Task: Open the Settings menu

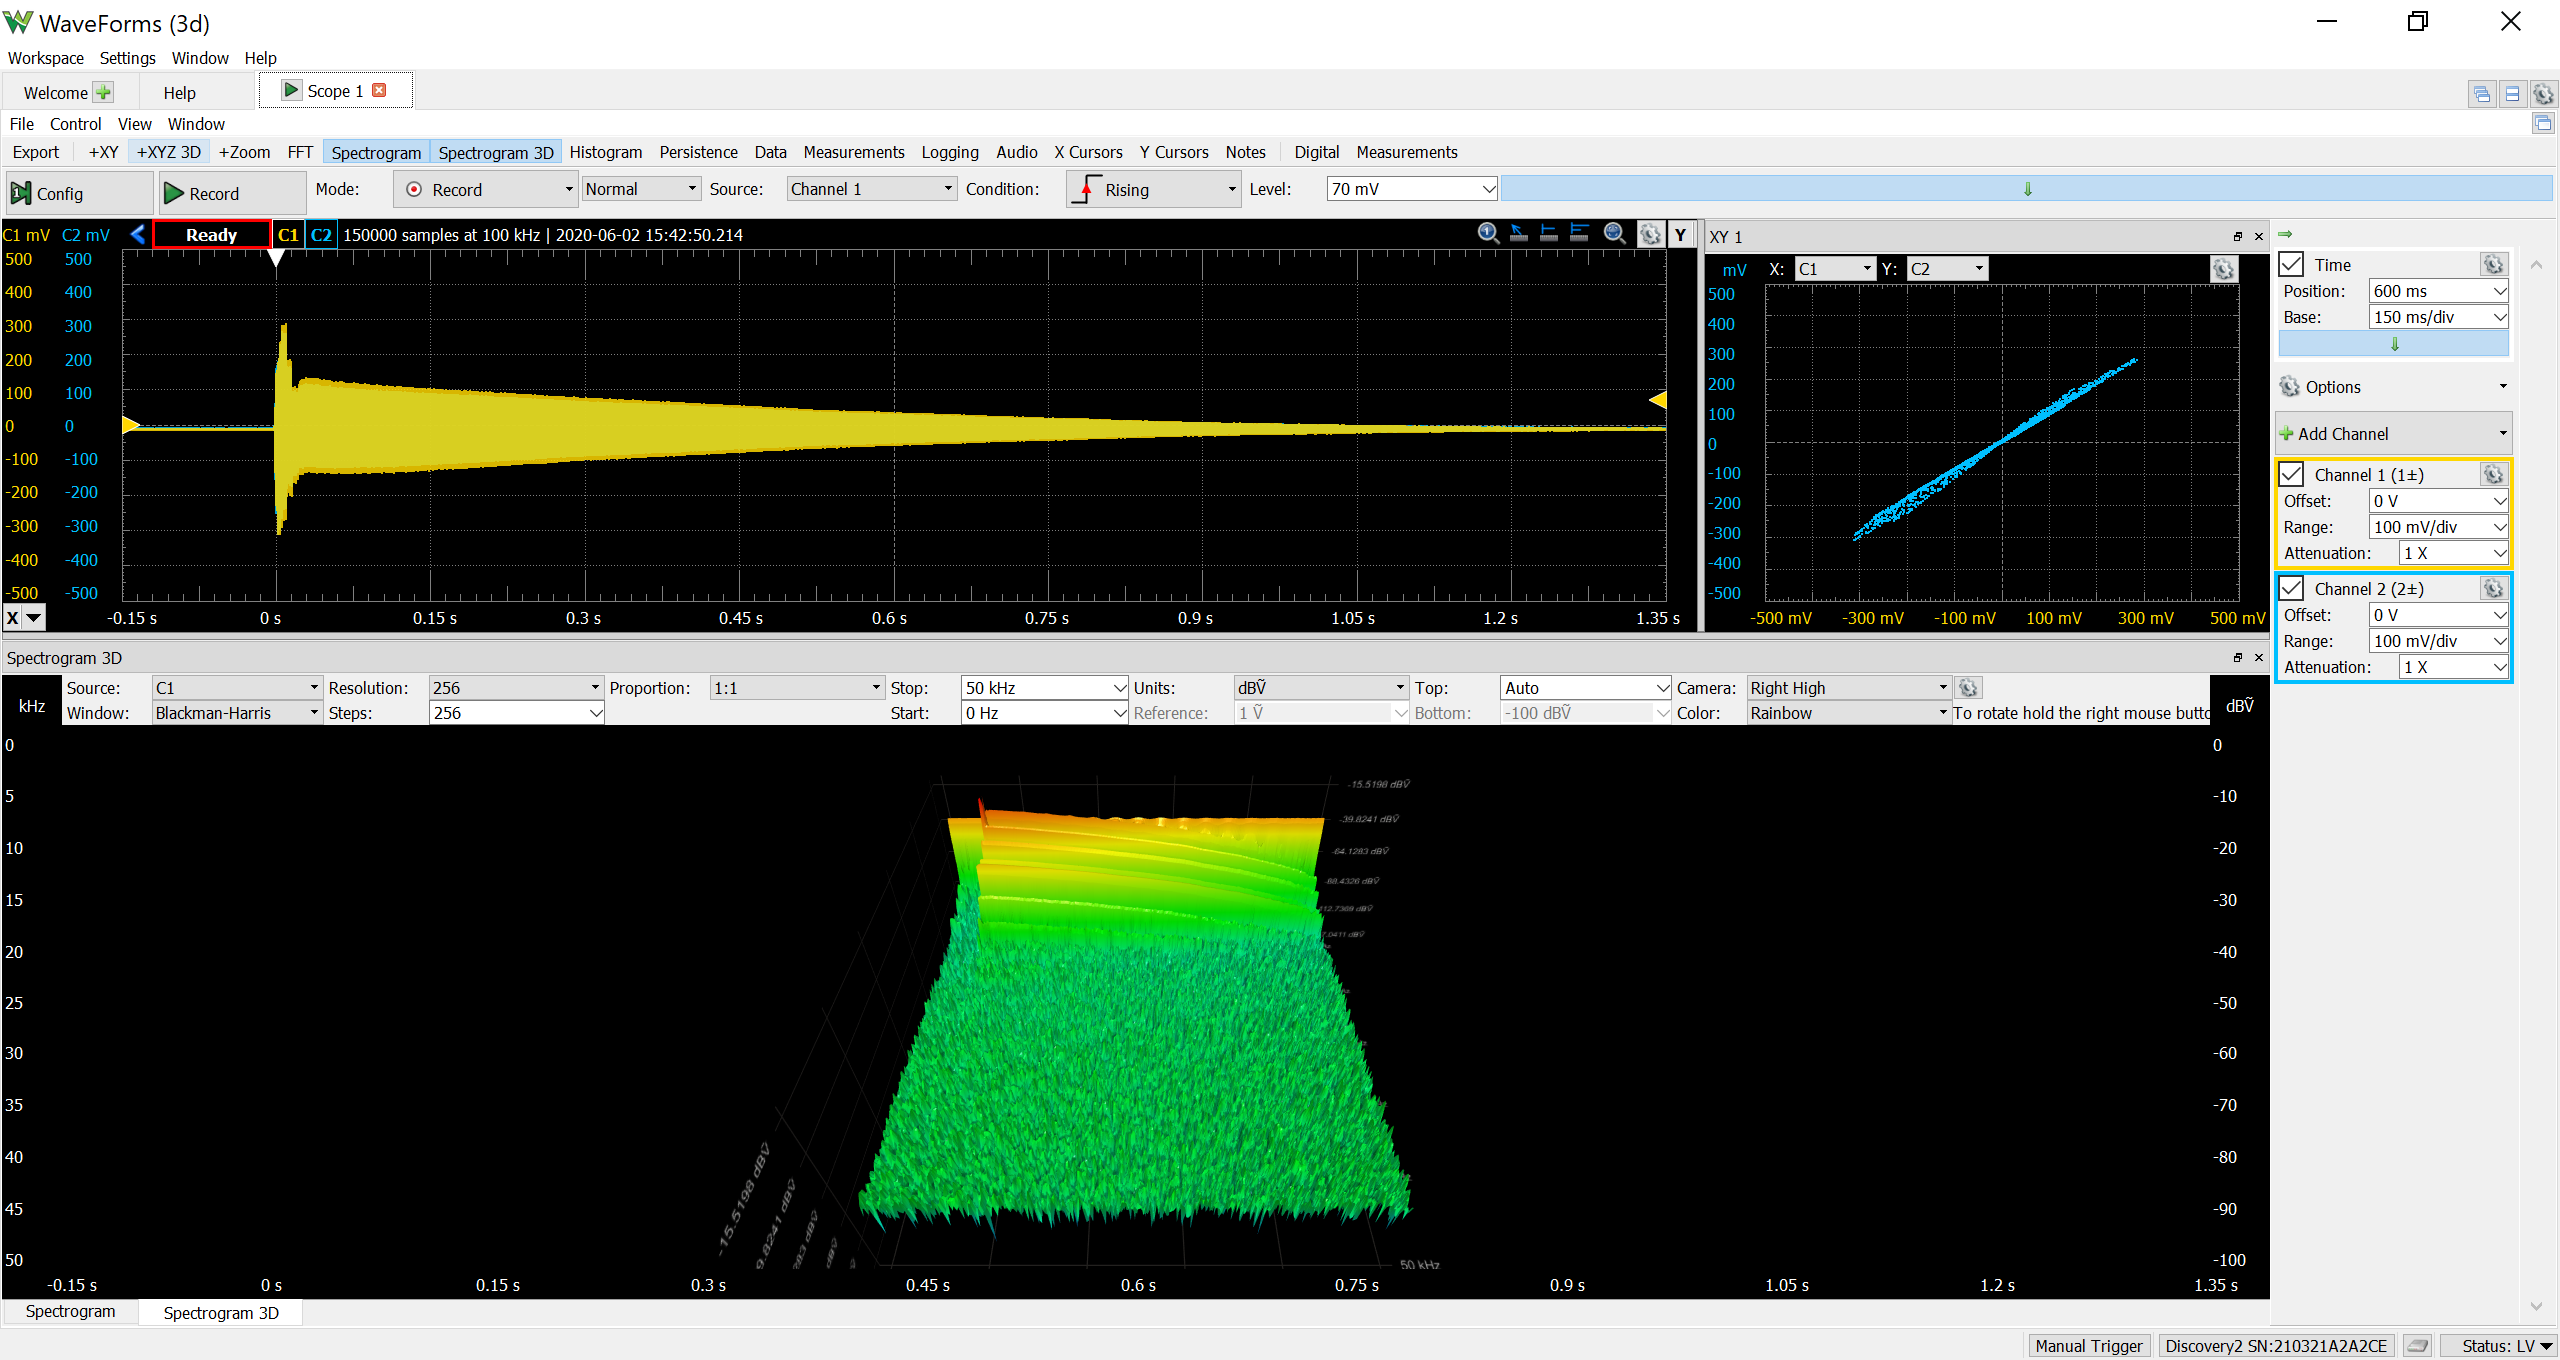Action: (x=127, y=58)
